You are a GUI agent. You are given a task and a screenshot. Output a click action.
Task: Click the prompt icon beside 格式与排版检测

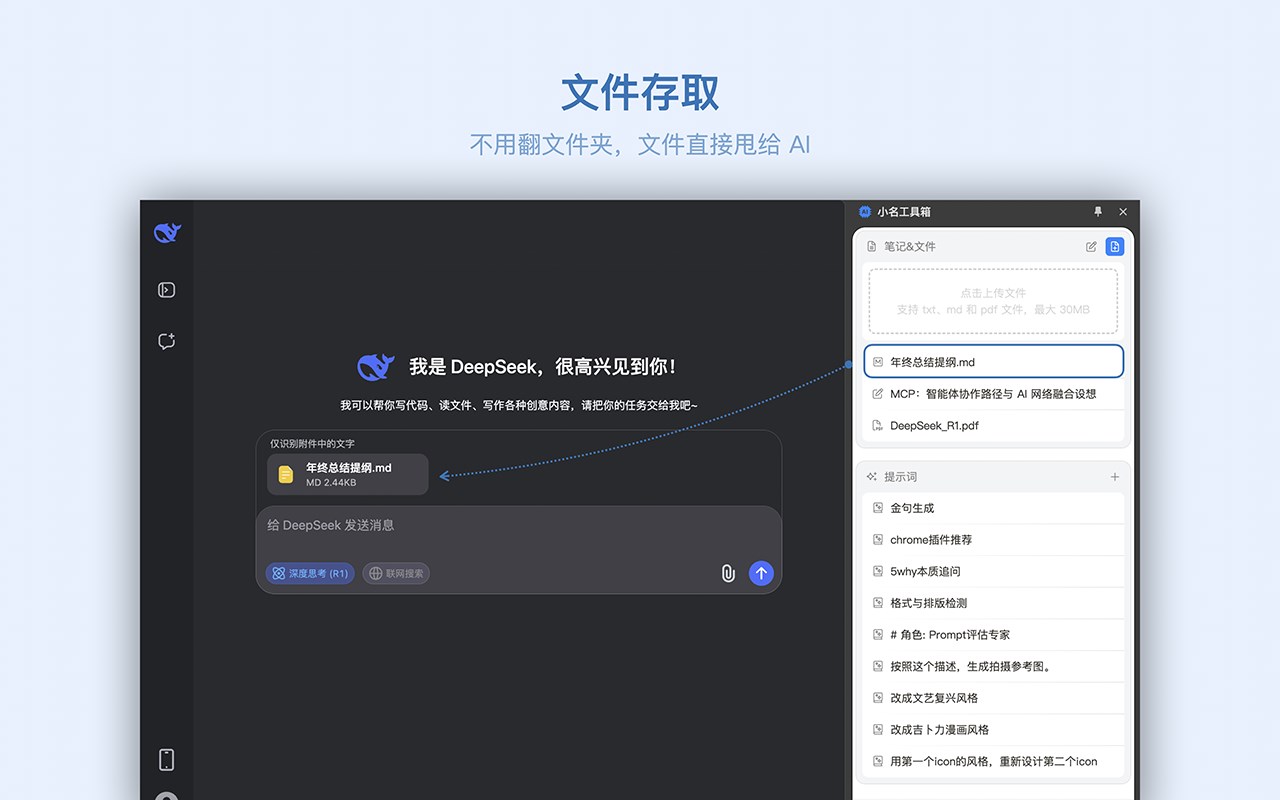878,603
